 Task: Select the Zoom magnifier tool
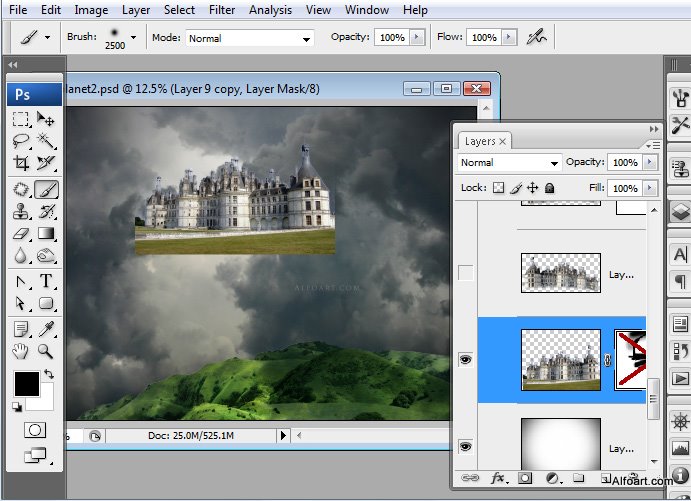tap(46, 351)
